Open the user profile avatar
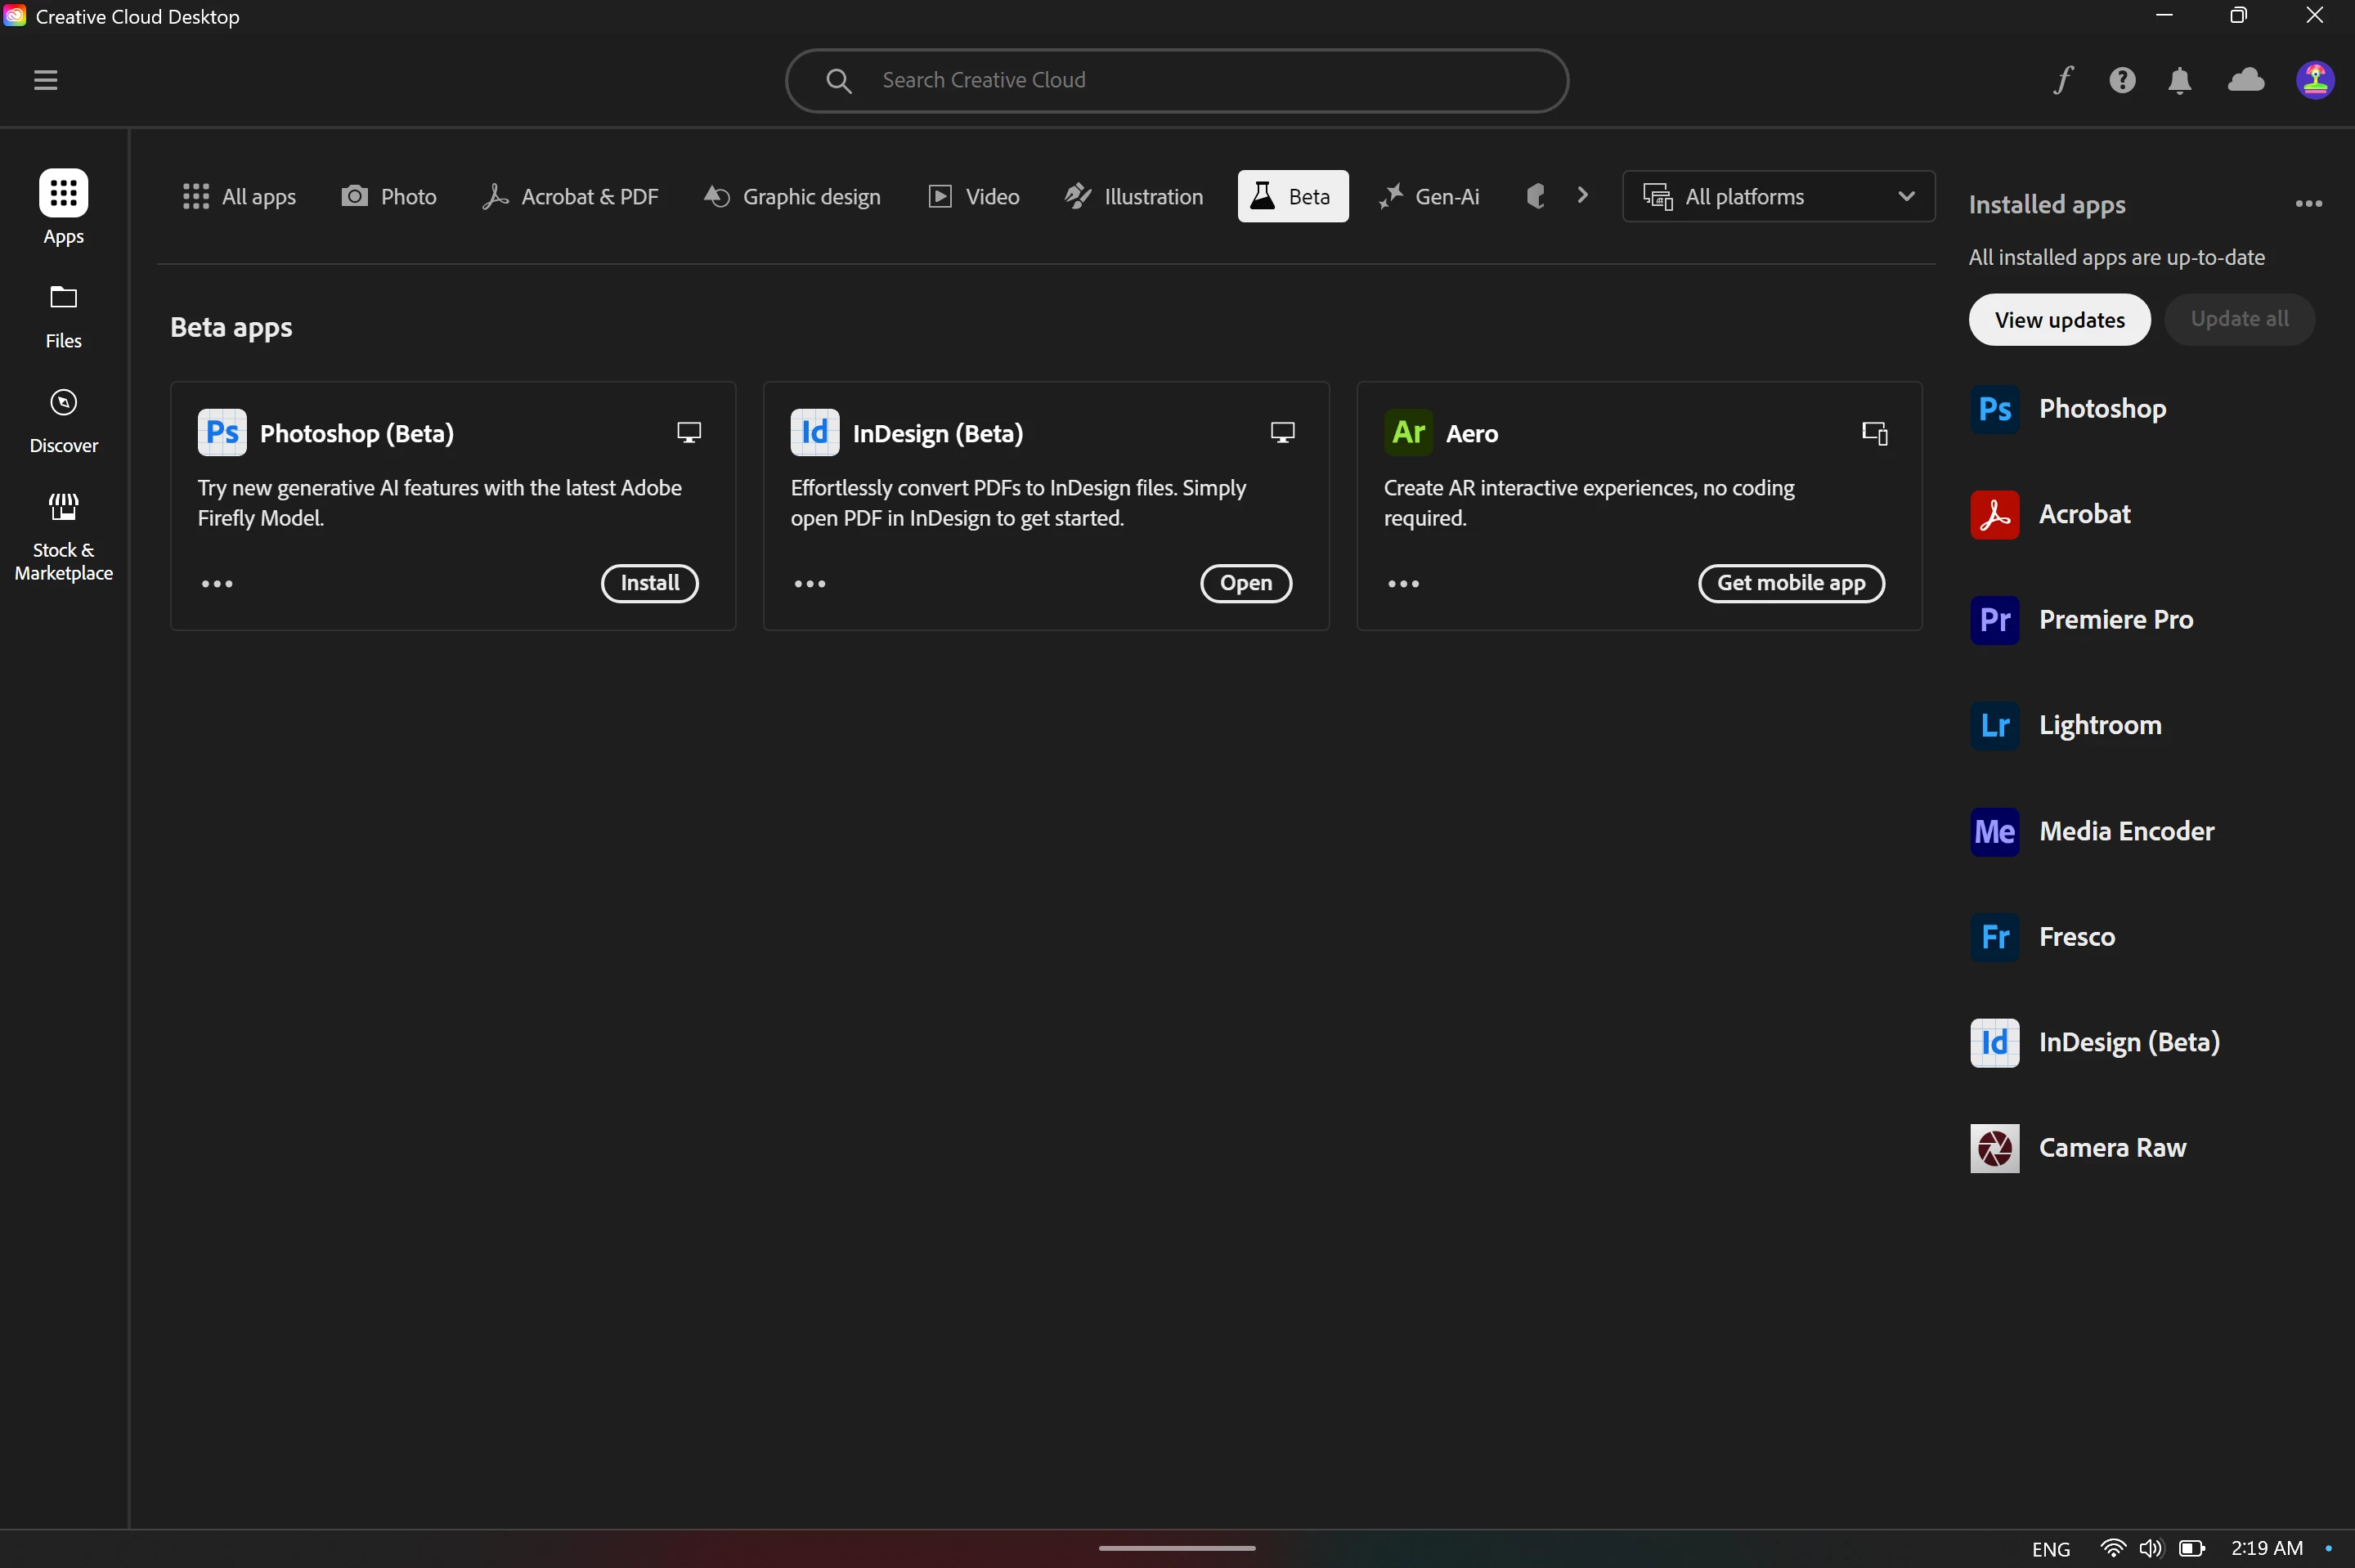 [2314, 80]
